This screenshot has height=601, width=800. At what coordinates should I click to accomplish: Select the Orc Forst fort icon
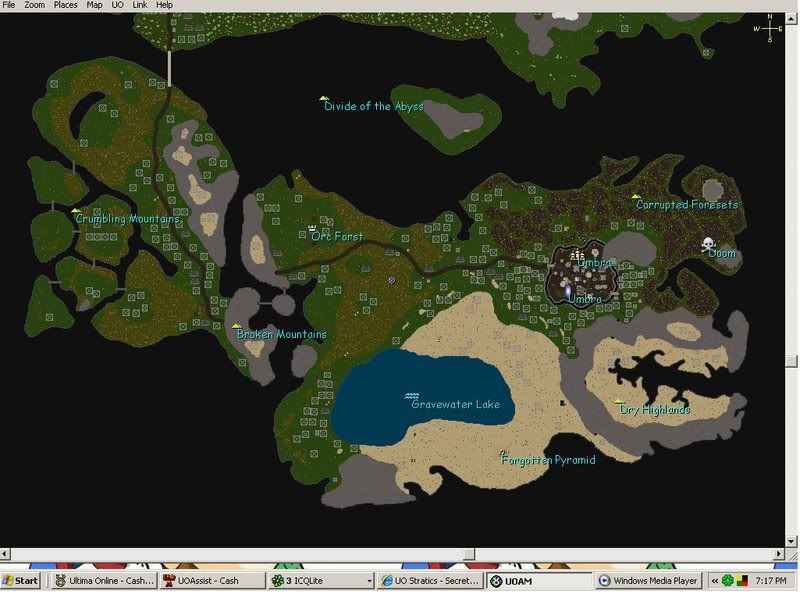(x=313, y=228)
